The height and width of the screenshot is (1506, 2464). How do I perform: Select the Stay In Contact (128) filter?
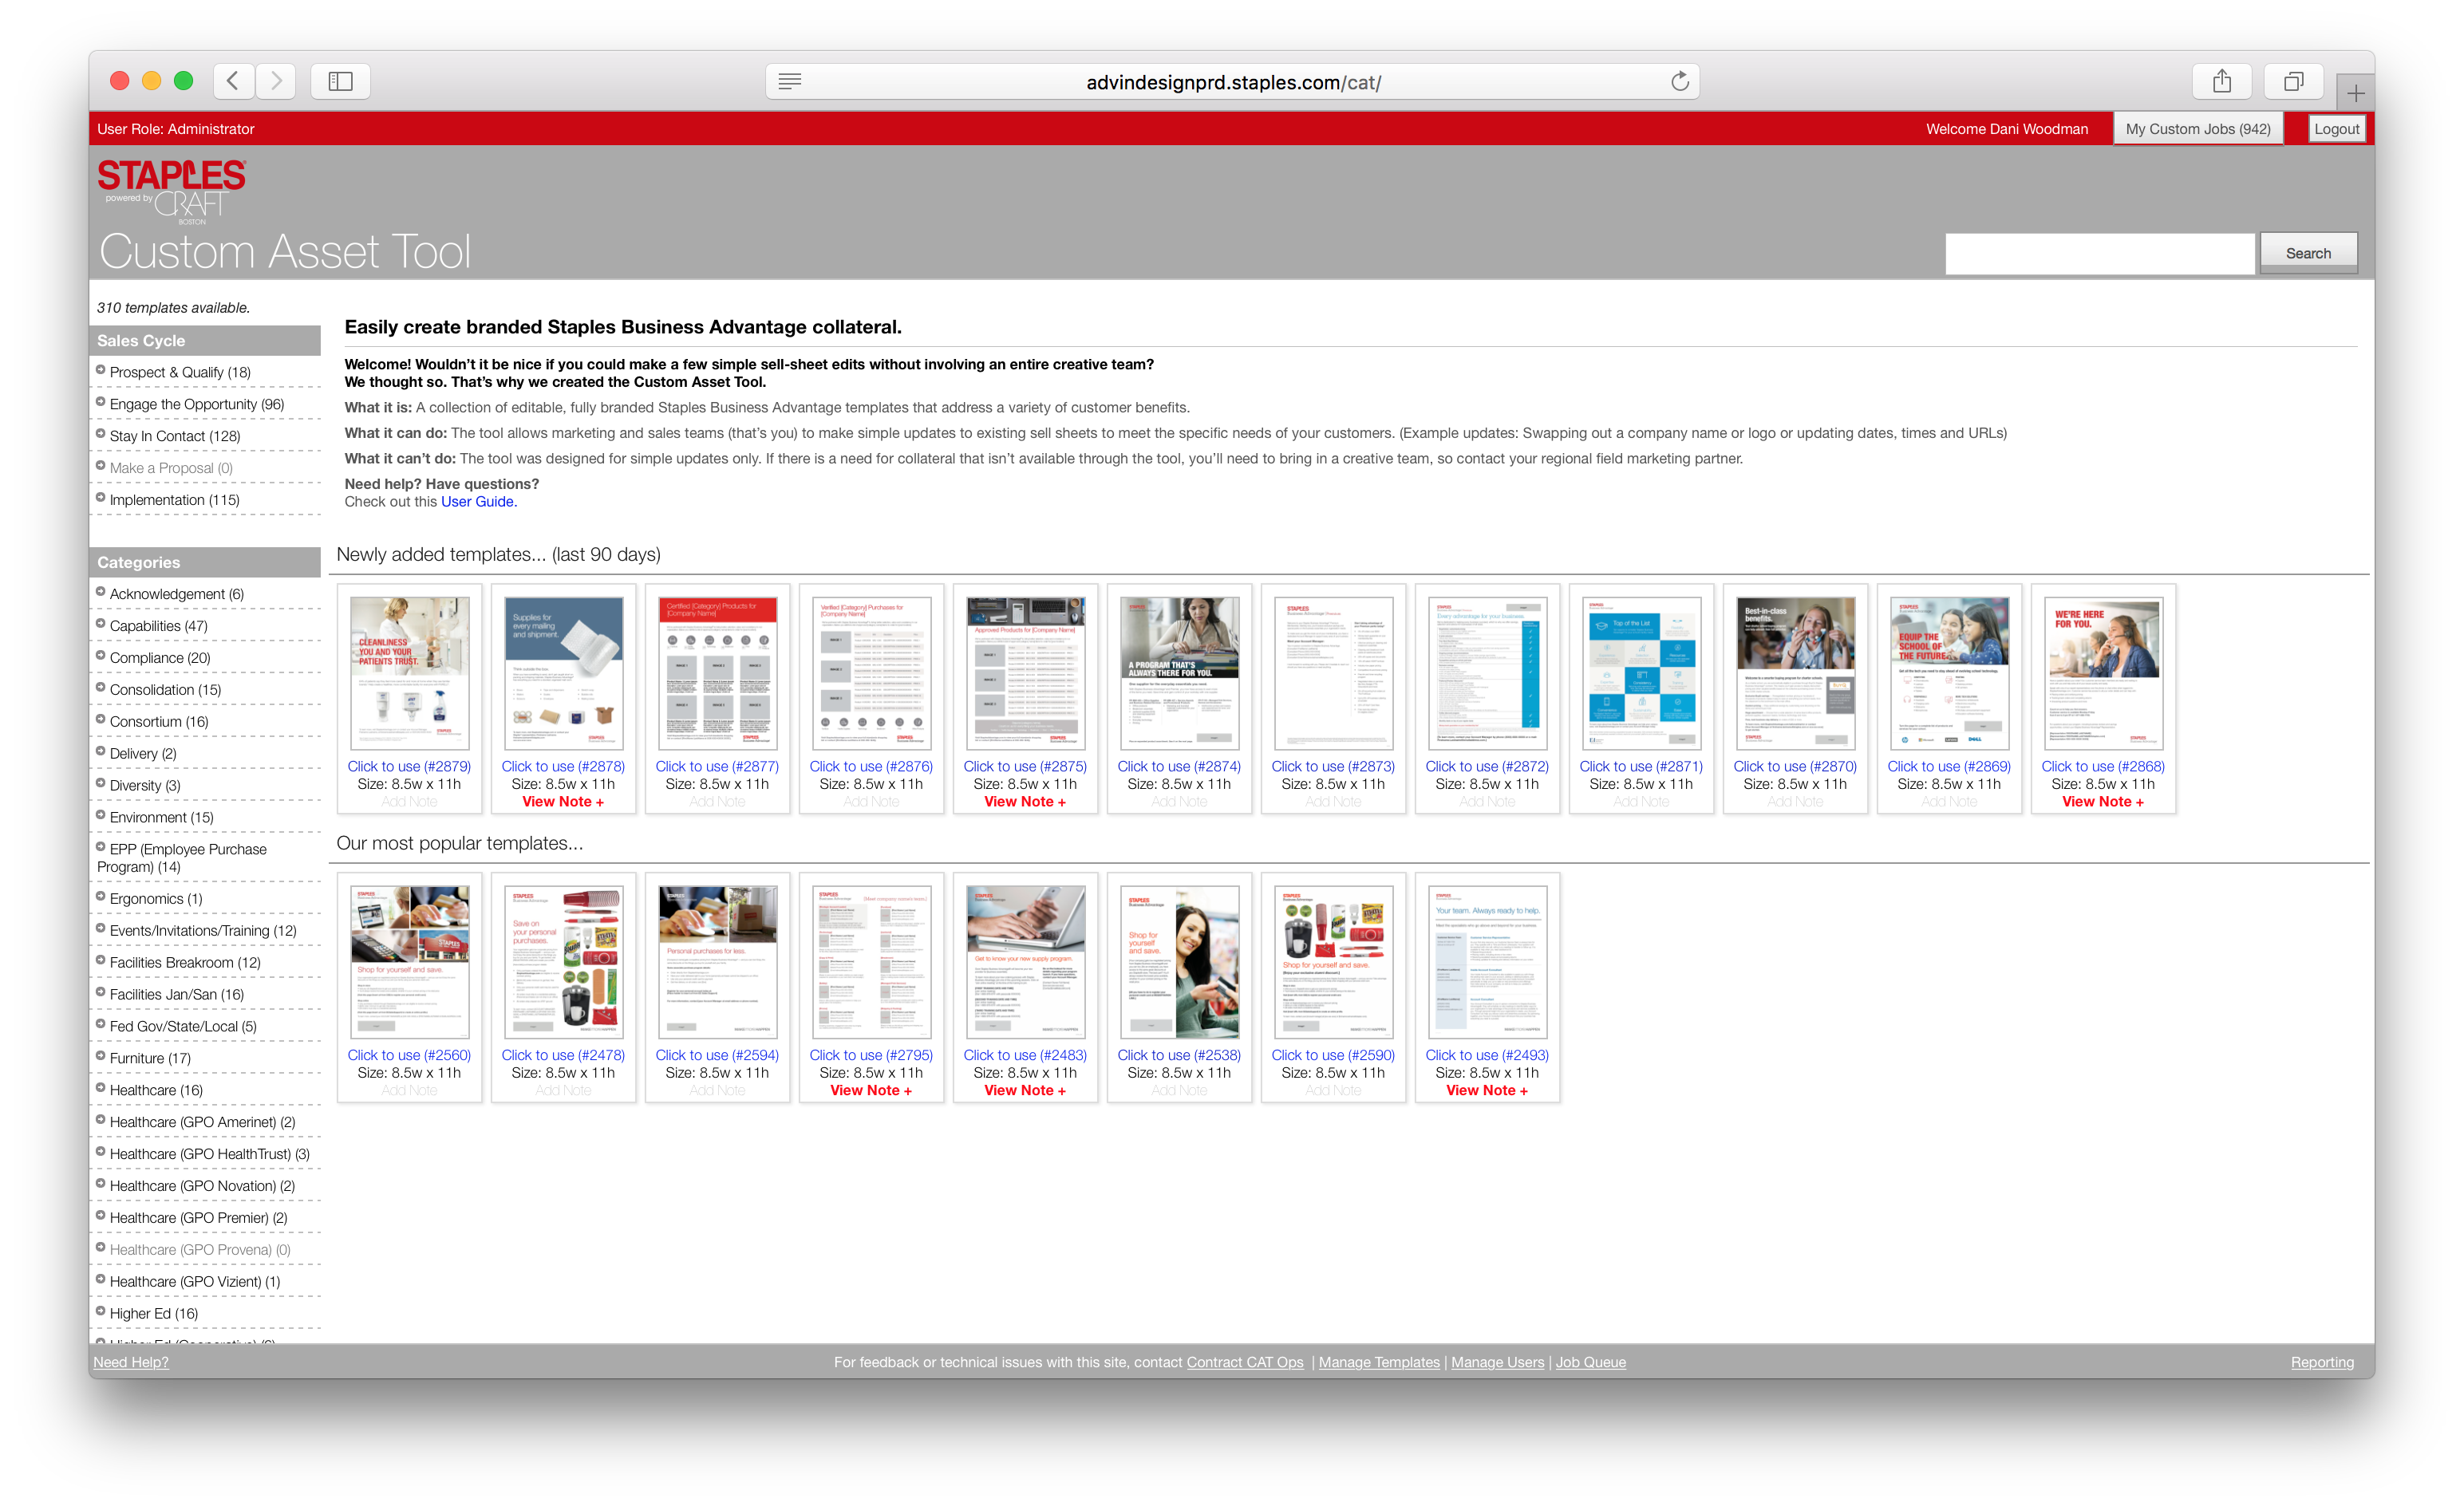click(x=175, y=436)
